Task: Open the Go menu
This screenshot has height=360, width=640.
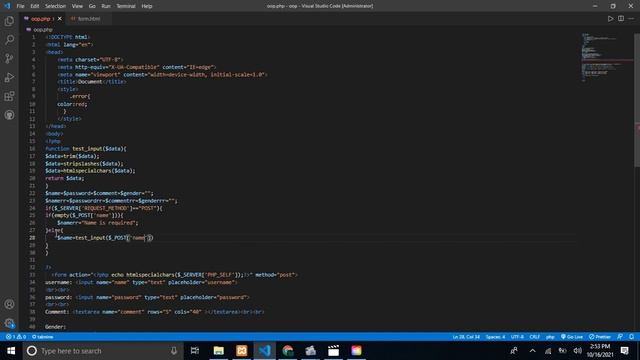Action: [92, 6]
